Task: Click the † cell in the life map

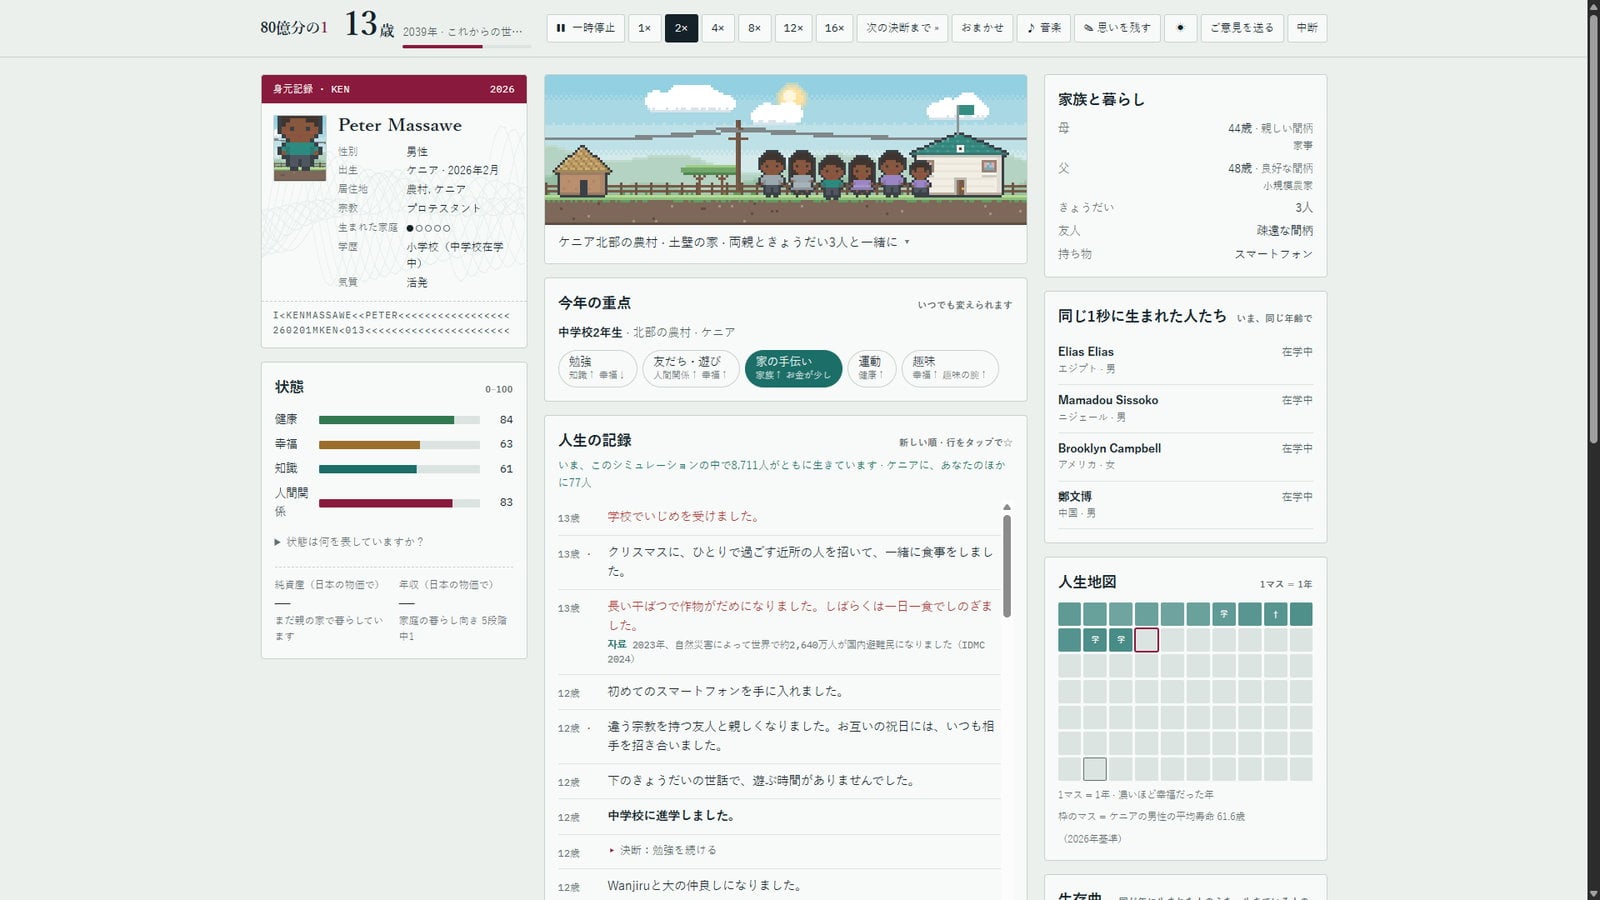Action: click(1275, 614)
